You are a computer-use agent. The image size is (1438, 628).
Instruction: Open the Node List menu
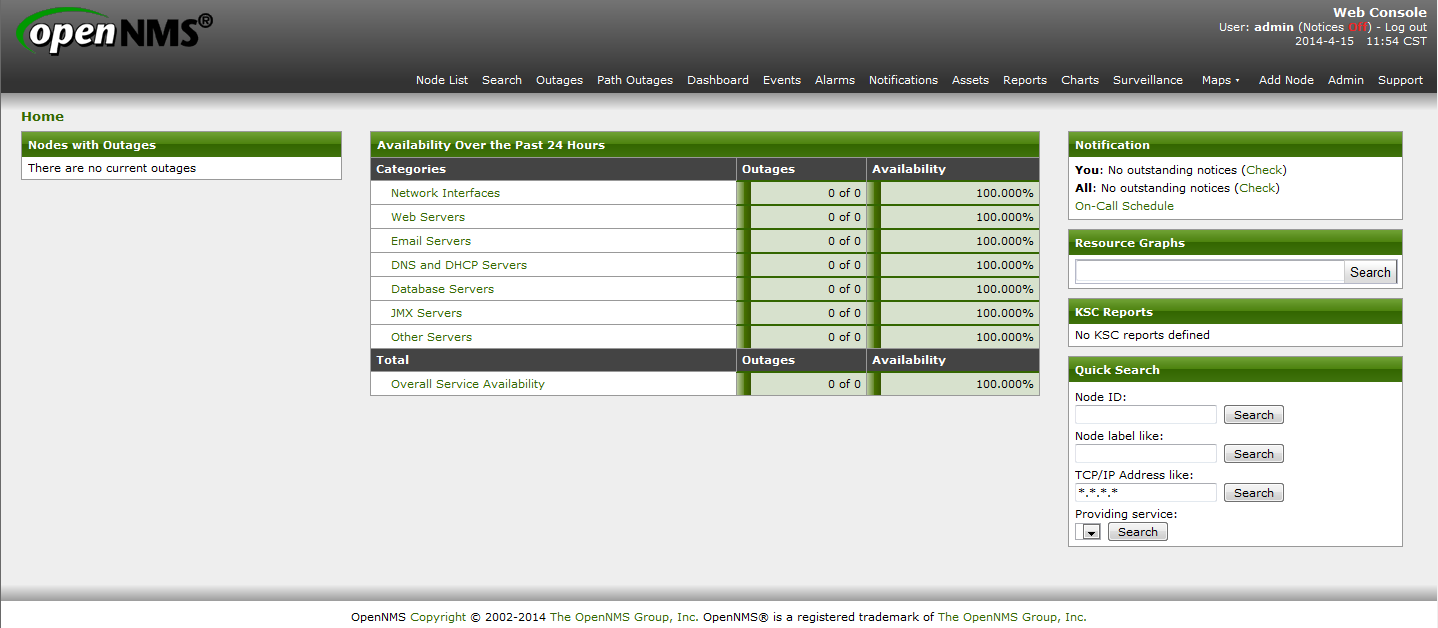[x=442, y=80]
